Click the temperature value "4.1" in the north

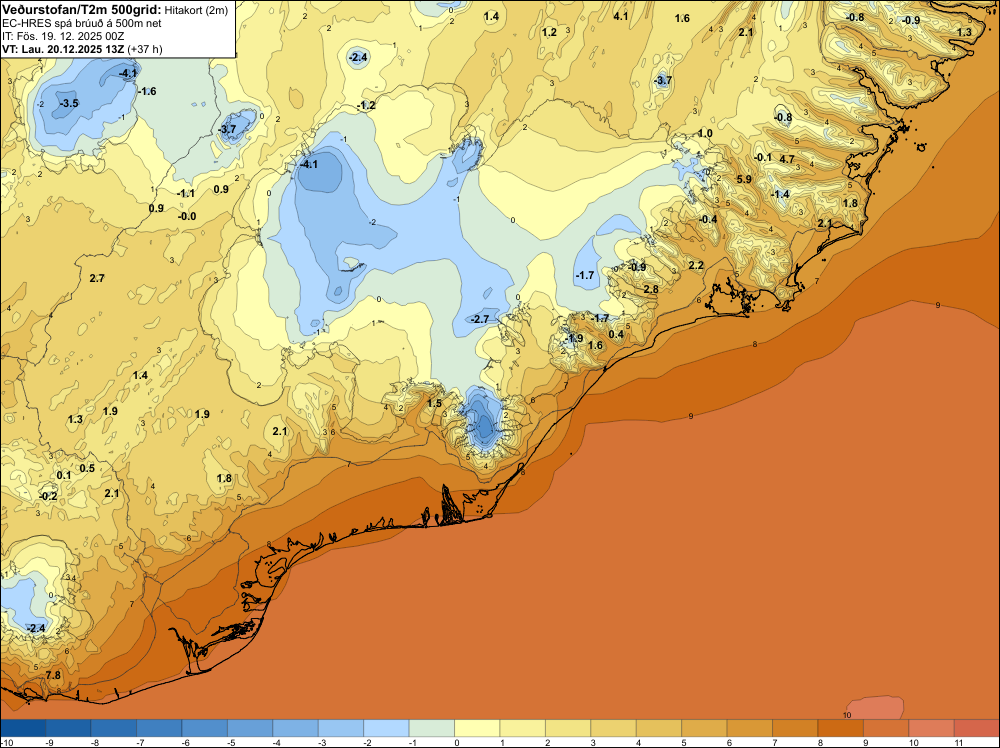(621, 16)
